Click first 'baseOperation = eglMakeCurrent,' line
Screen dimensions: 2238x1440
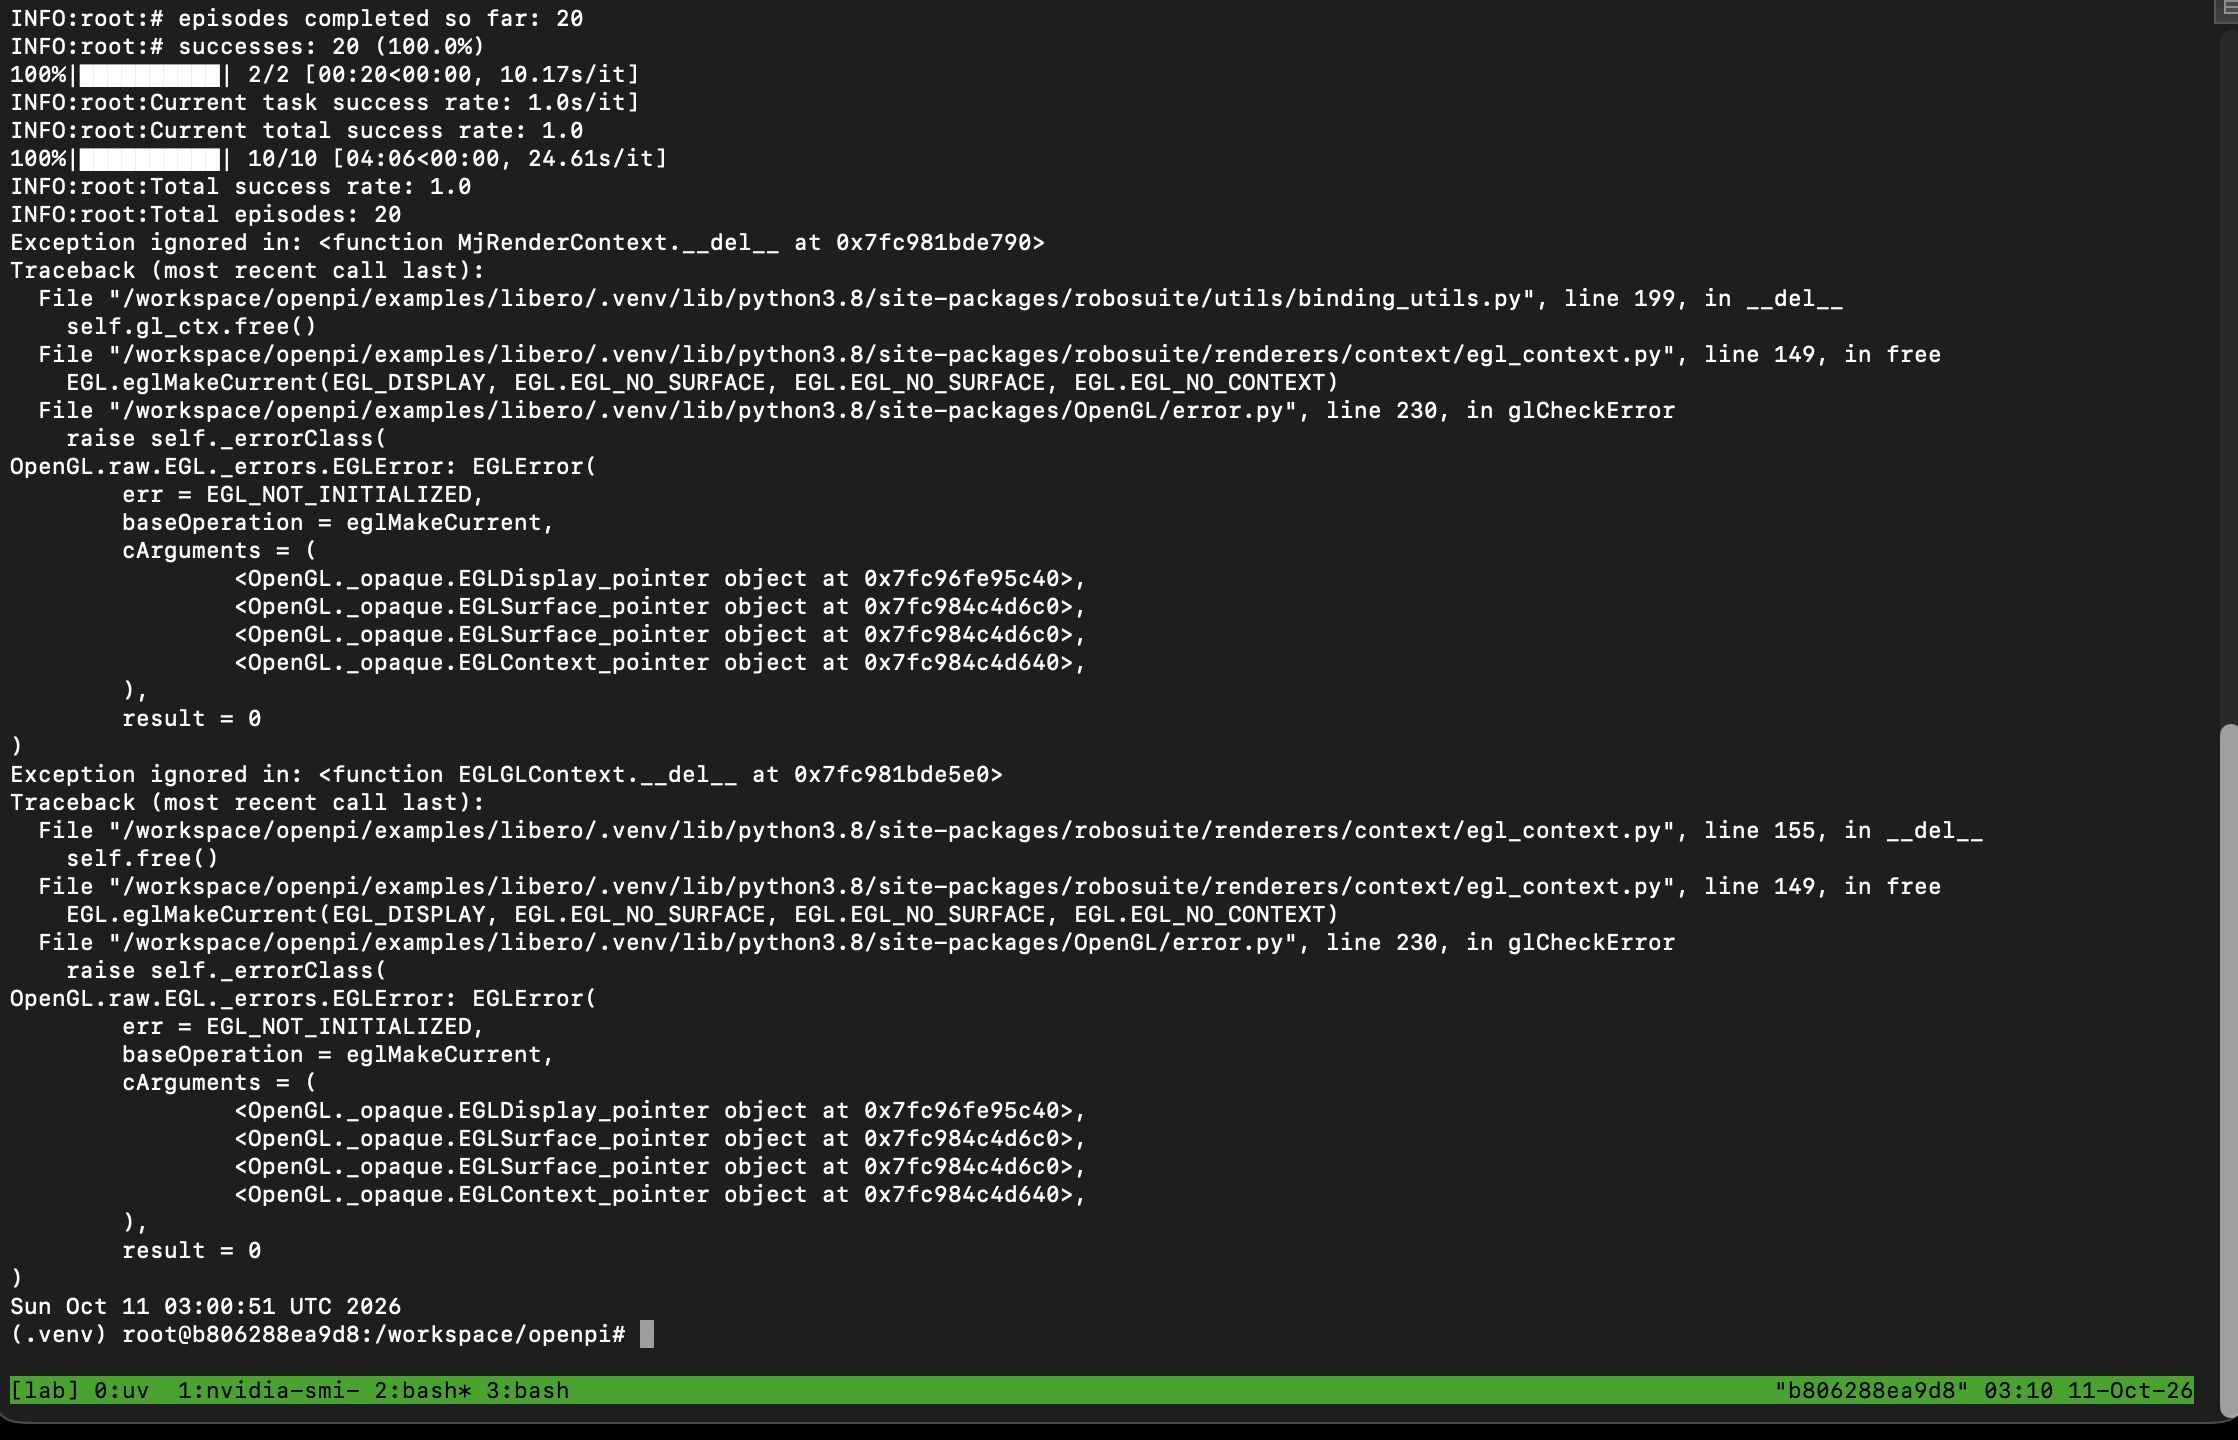[339, 522]
